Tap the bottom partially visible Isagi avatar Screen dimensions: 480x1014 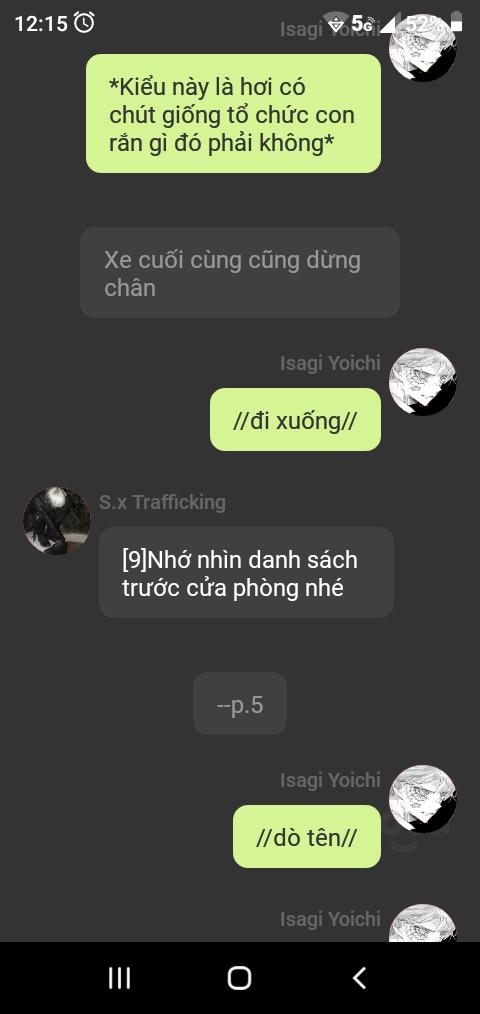[422, 923]
